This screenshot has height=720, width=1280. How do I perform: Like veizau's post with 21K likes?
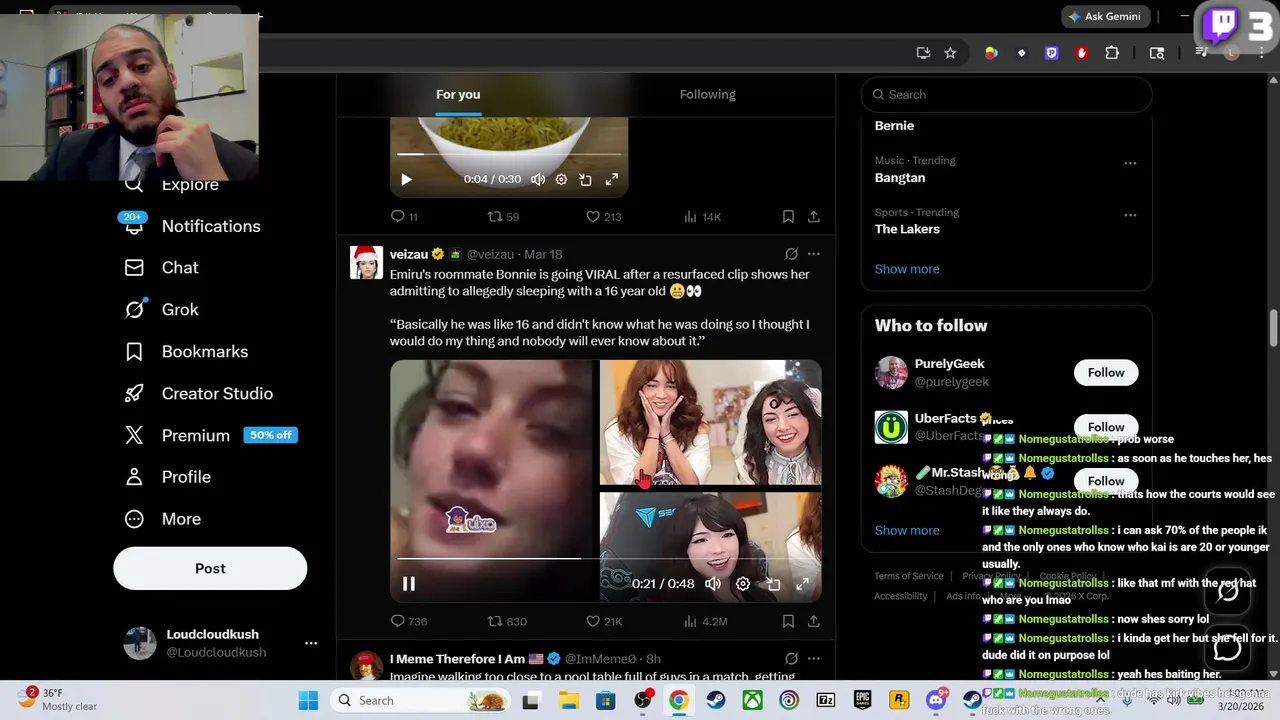604,621
